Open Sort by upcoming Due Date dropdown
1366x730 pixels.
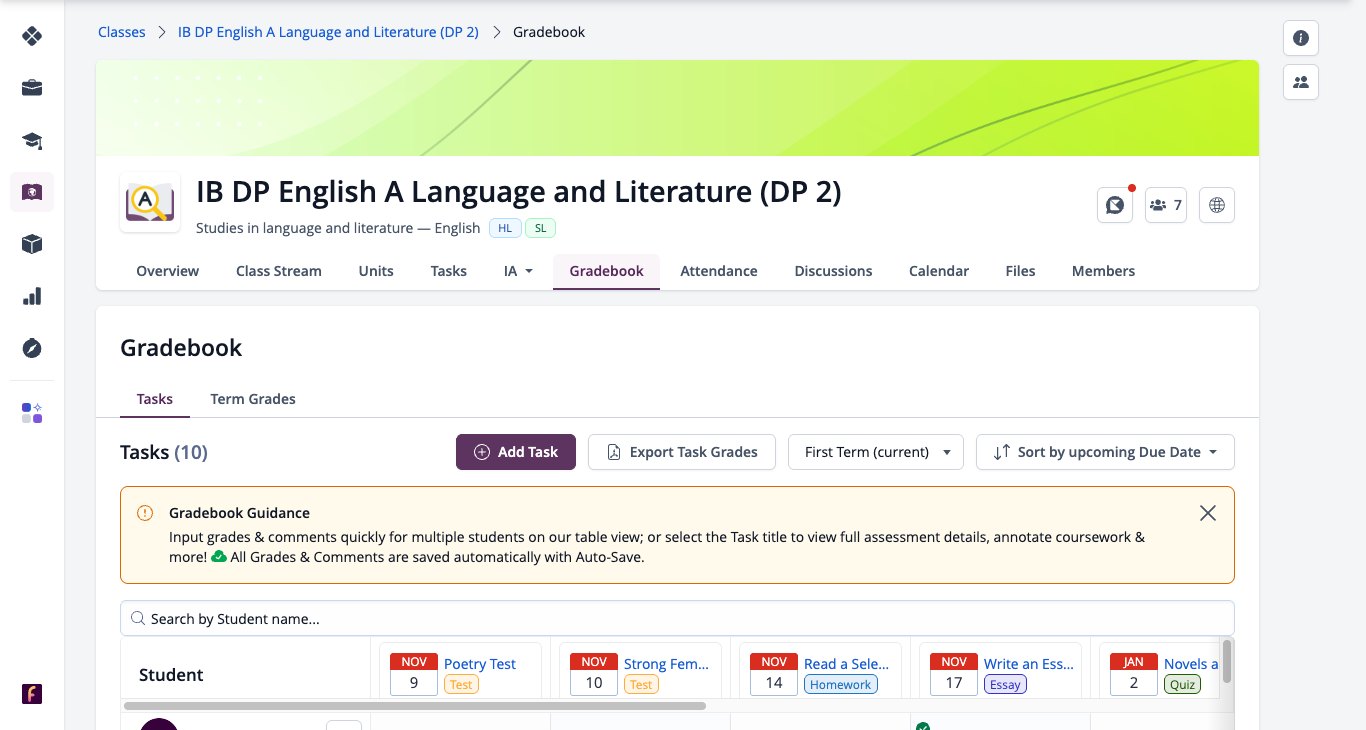point(1105,452)
